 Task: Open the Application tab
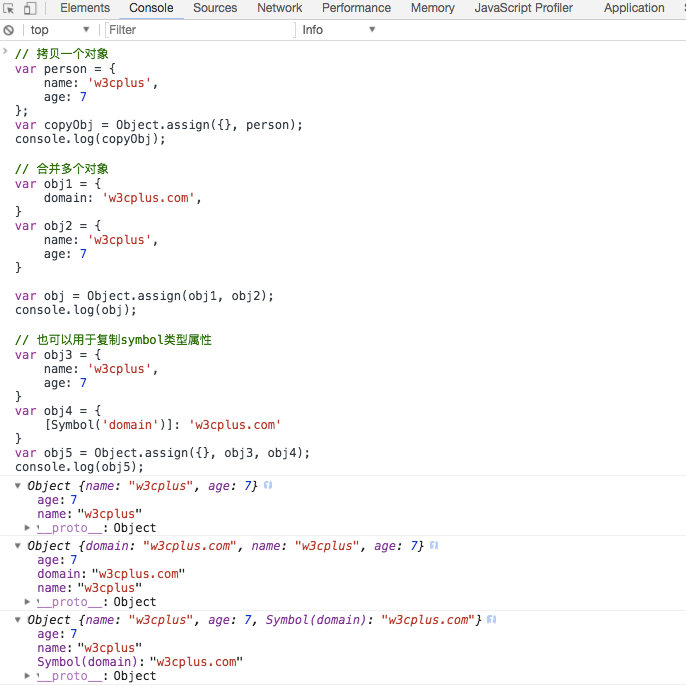pyautogui.click(x=634, y=8)
